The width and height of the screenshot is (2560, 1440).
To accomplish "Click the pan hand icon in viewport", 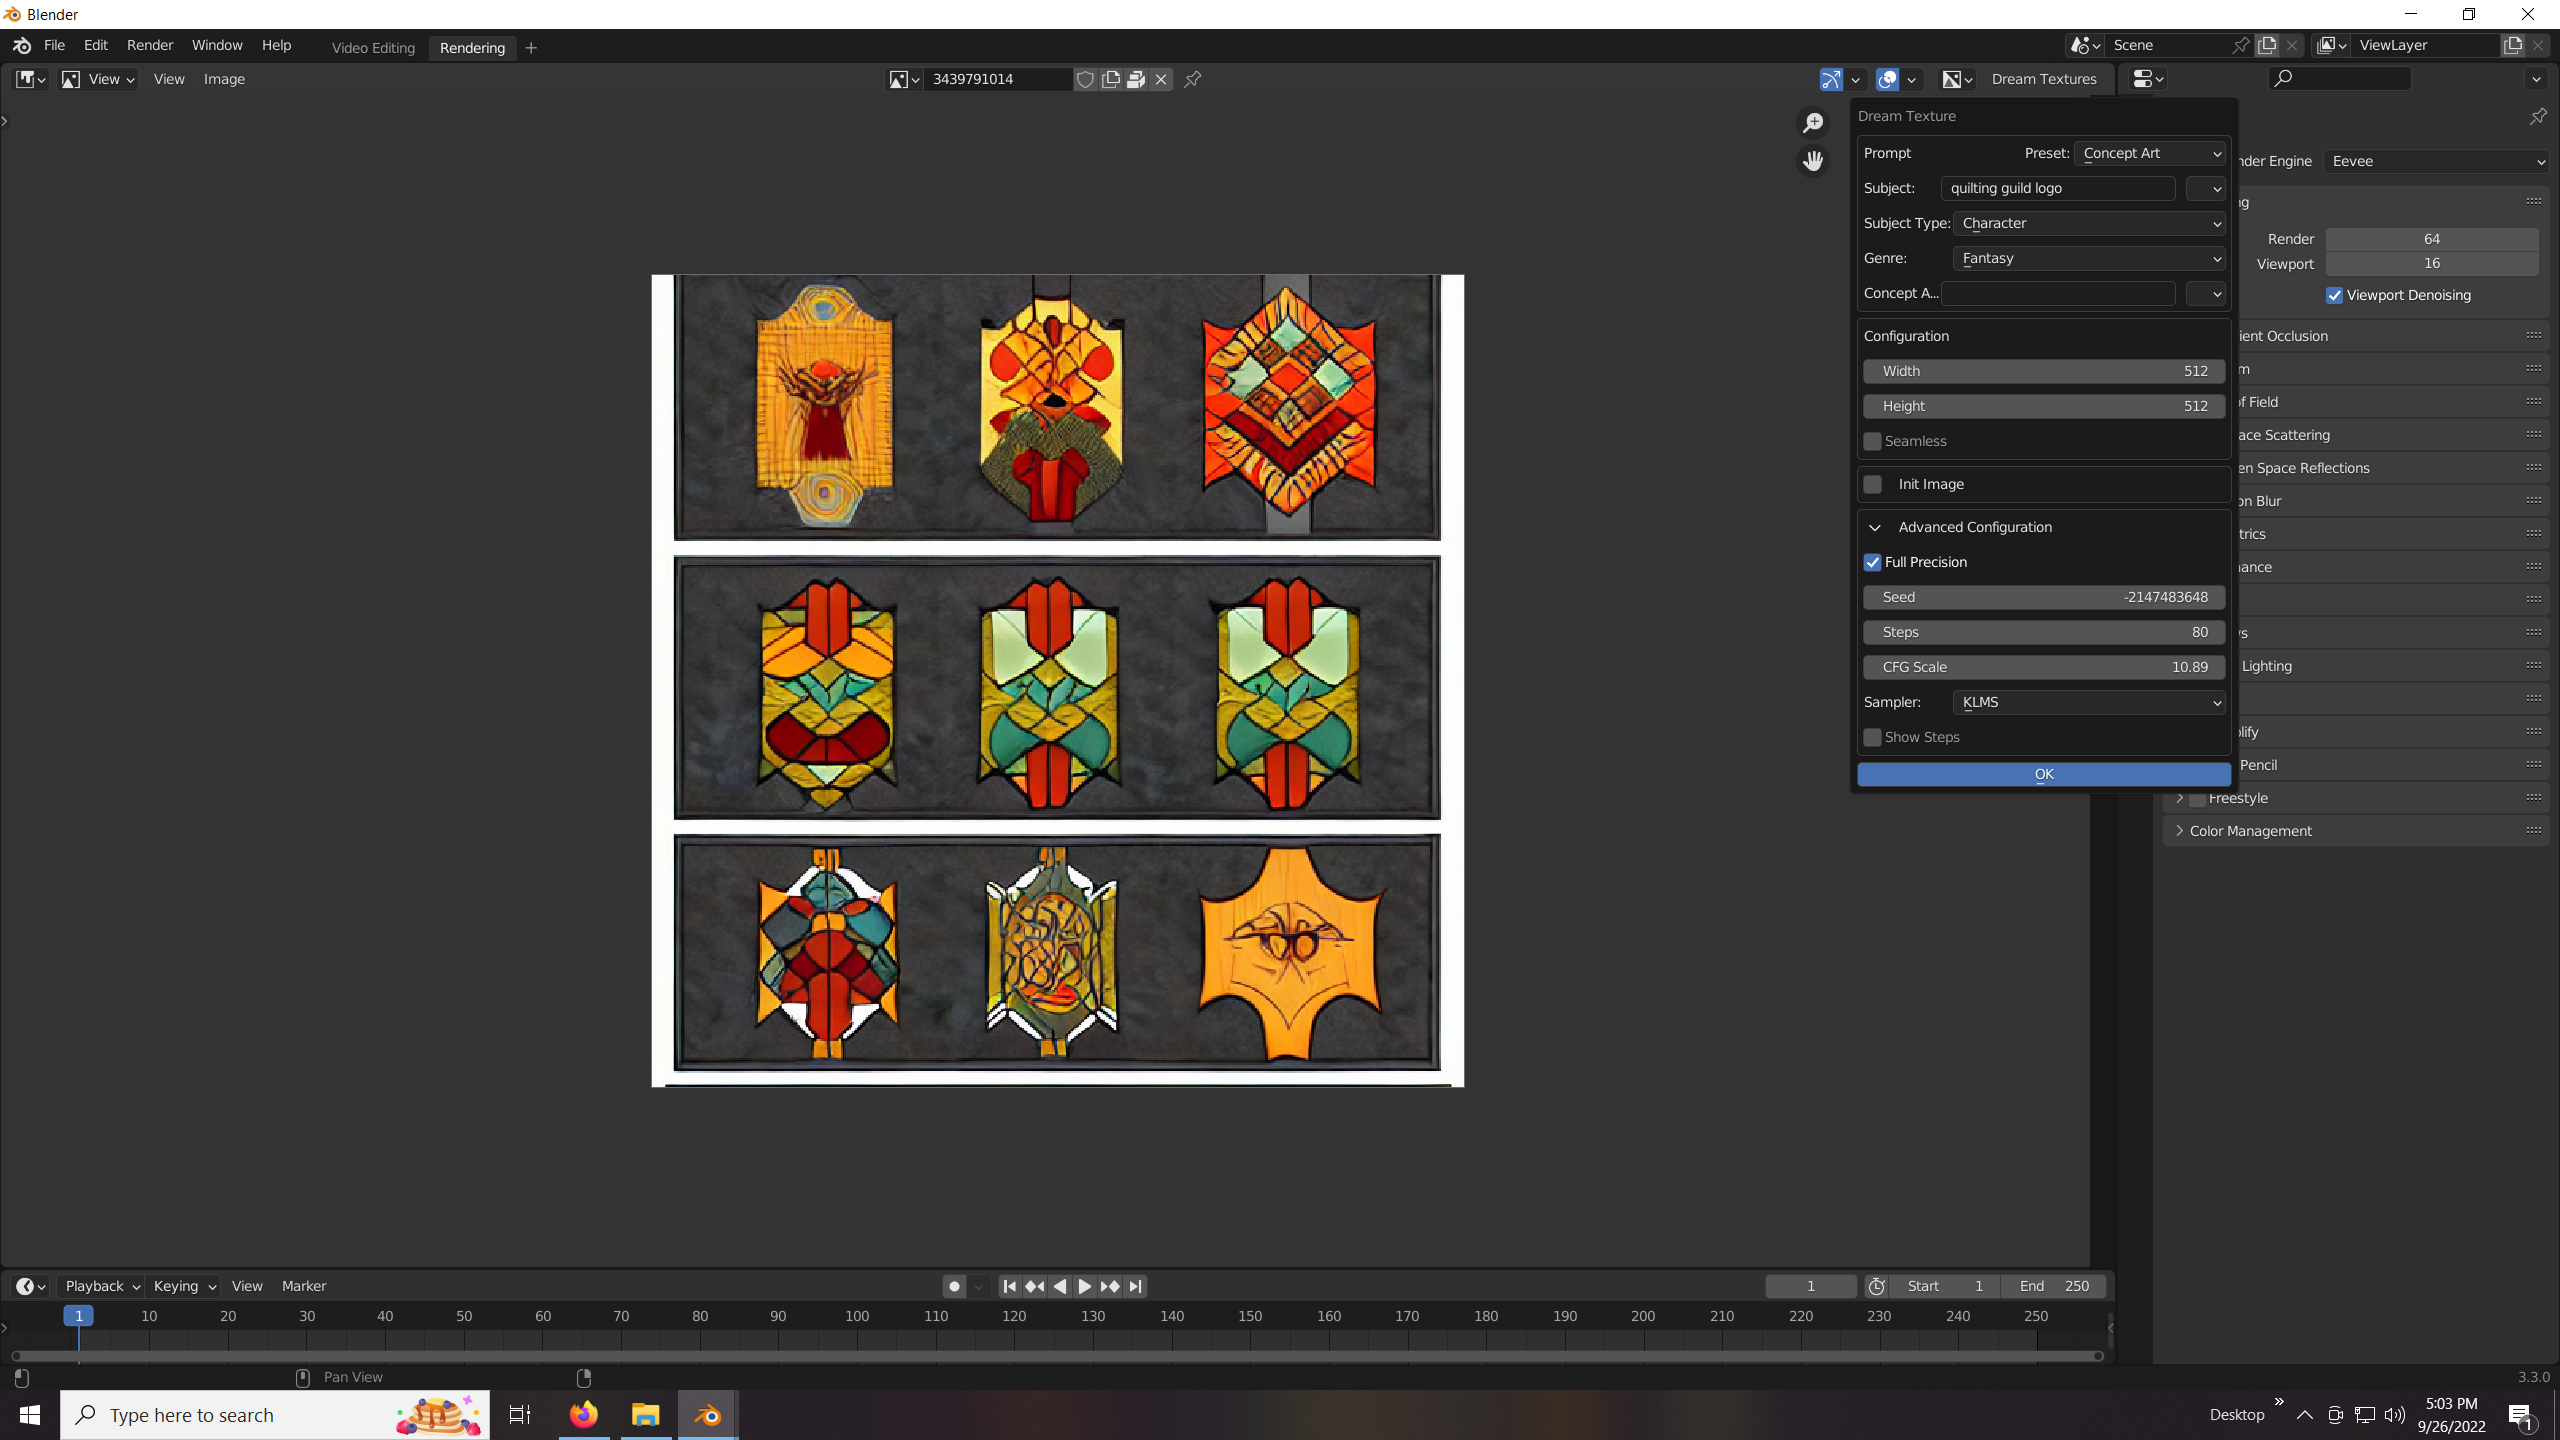I will tap(1813, 160).
